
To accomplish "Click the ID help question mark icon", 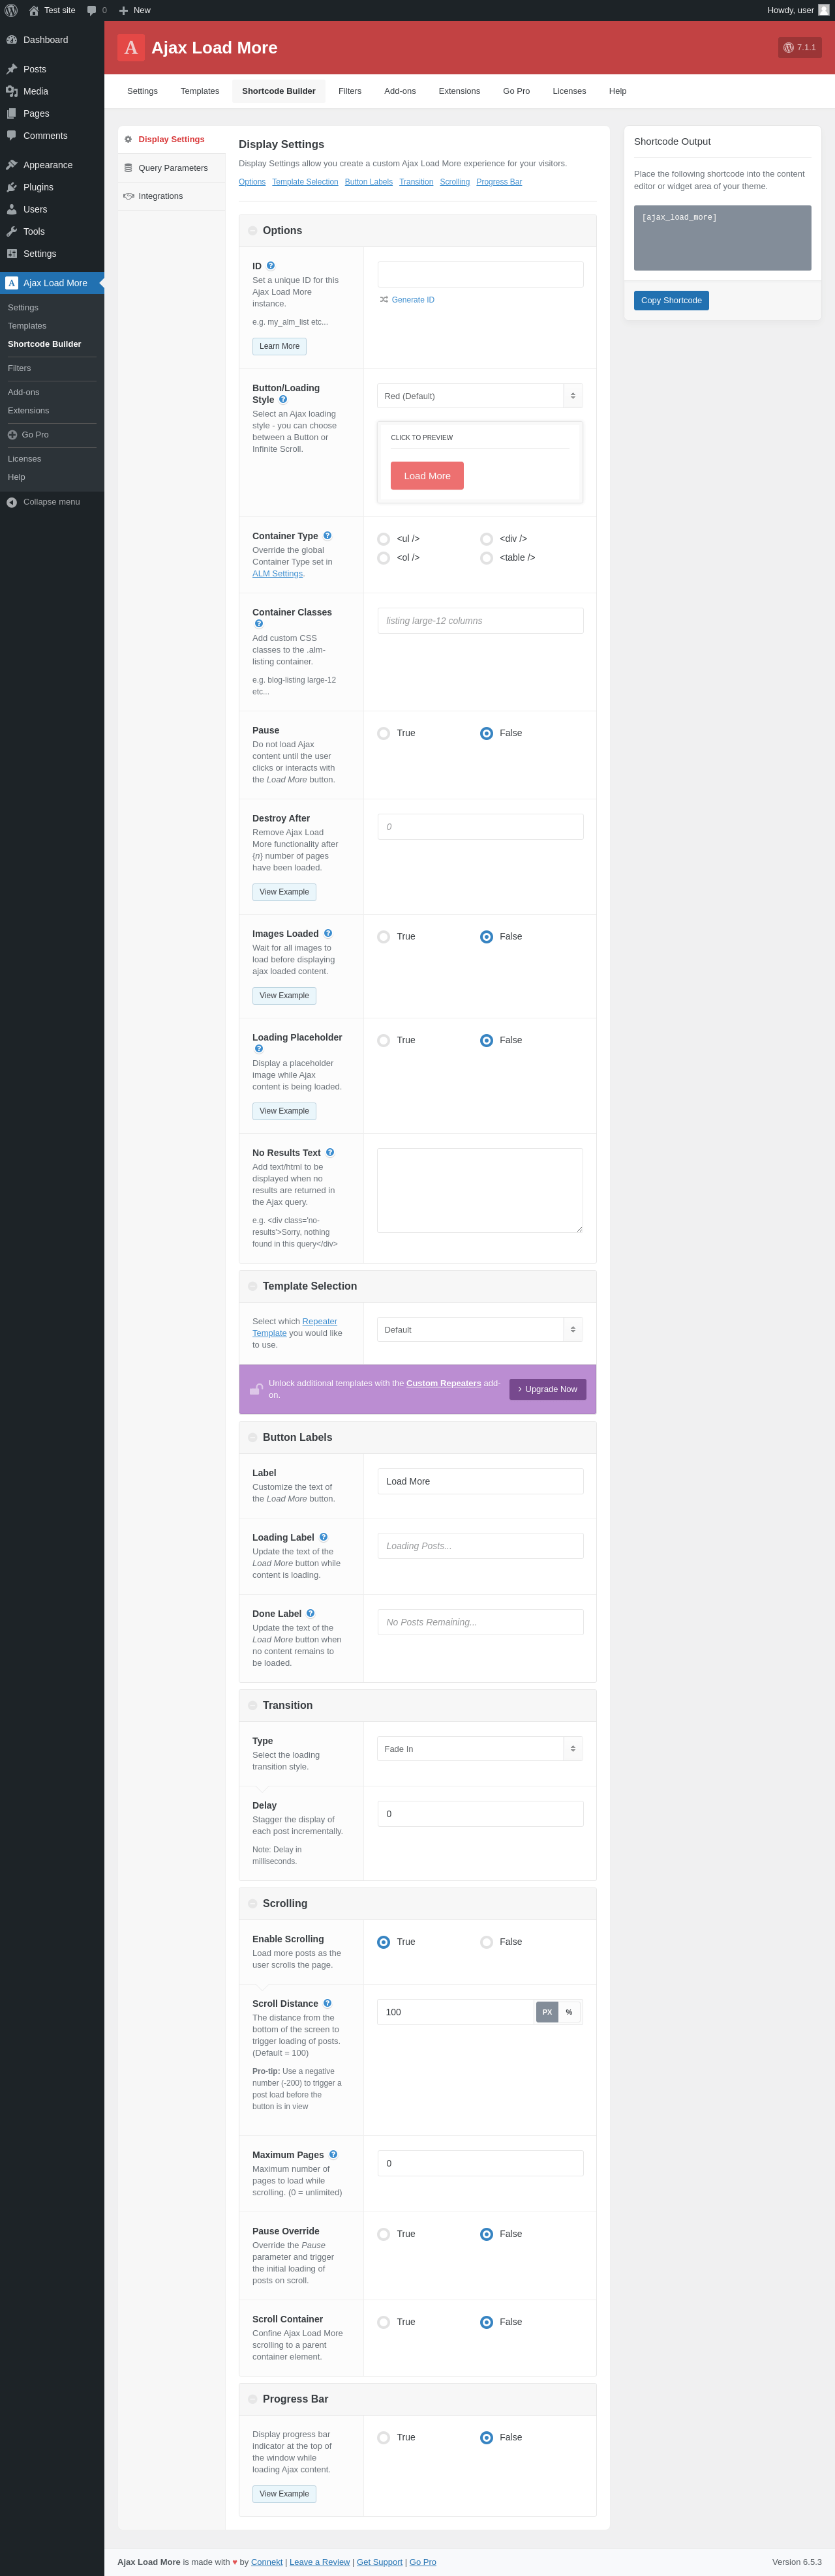I will [x=271, y=266].
